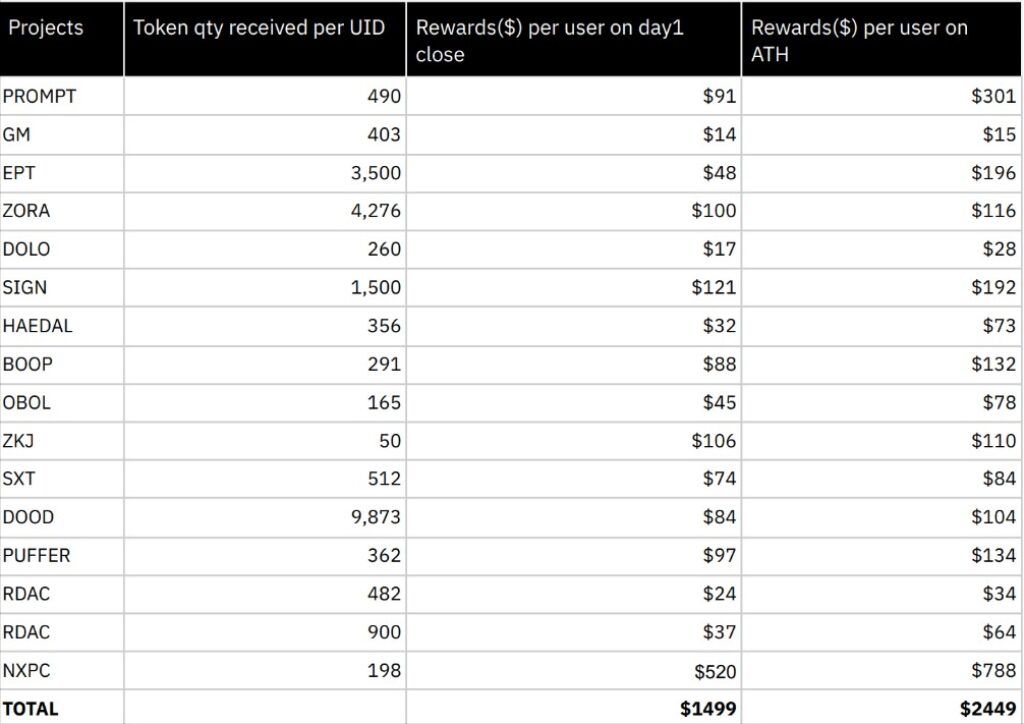Select the 900 token quantity cell
This screenshot has width=1024, height=724.
point(384,632)
